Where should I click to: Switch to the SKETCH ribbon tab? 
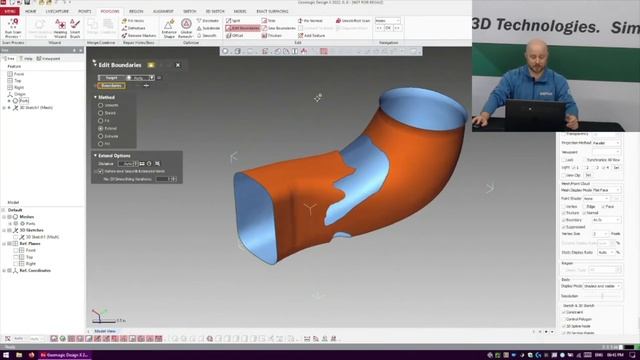(189, 11)
